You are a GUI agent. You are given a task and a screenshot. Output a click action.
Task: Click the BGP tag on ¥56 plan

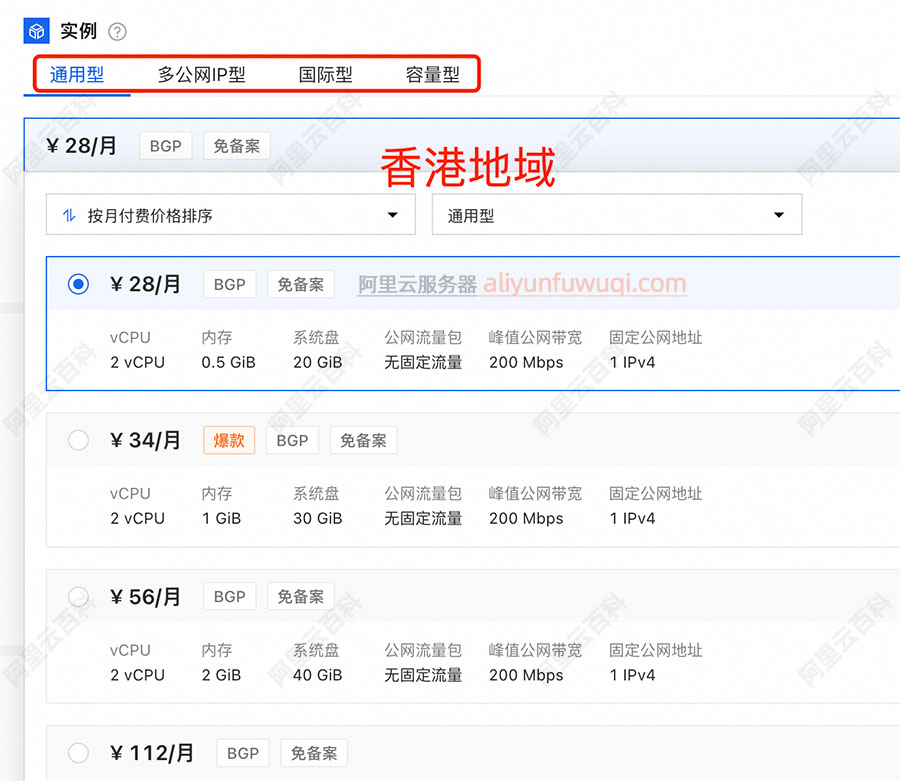229,596
